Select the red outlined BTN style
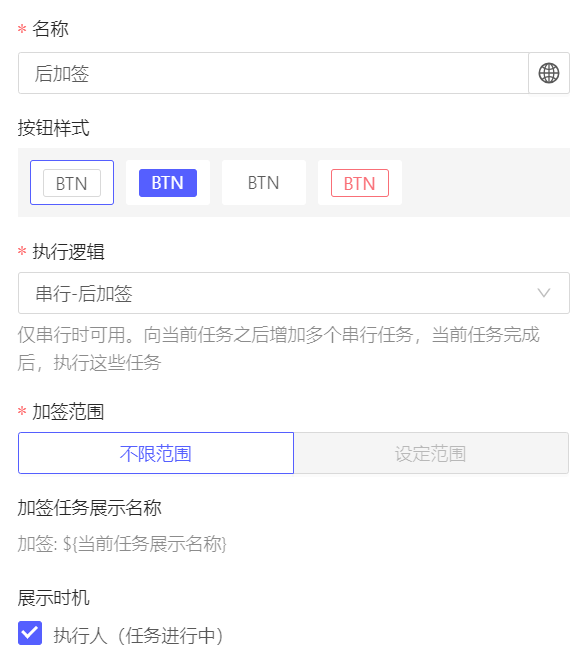 point(360,182)
